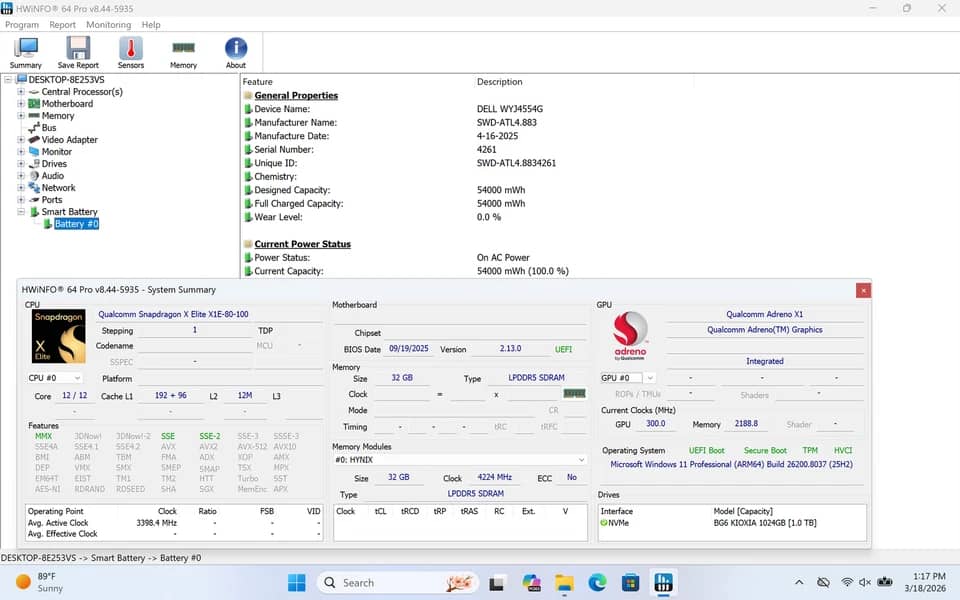Screen dimensions: 960x600
Task: Expand the Drives tree node
Action: click(21, 163)
